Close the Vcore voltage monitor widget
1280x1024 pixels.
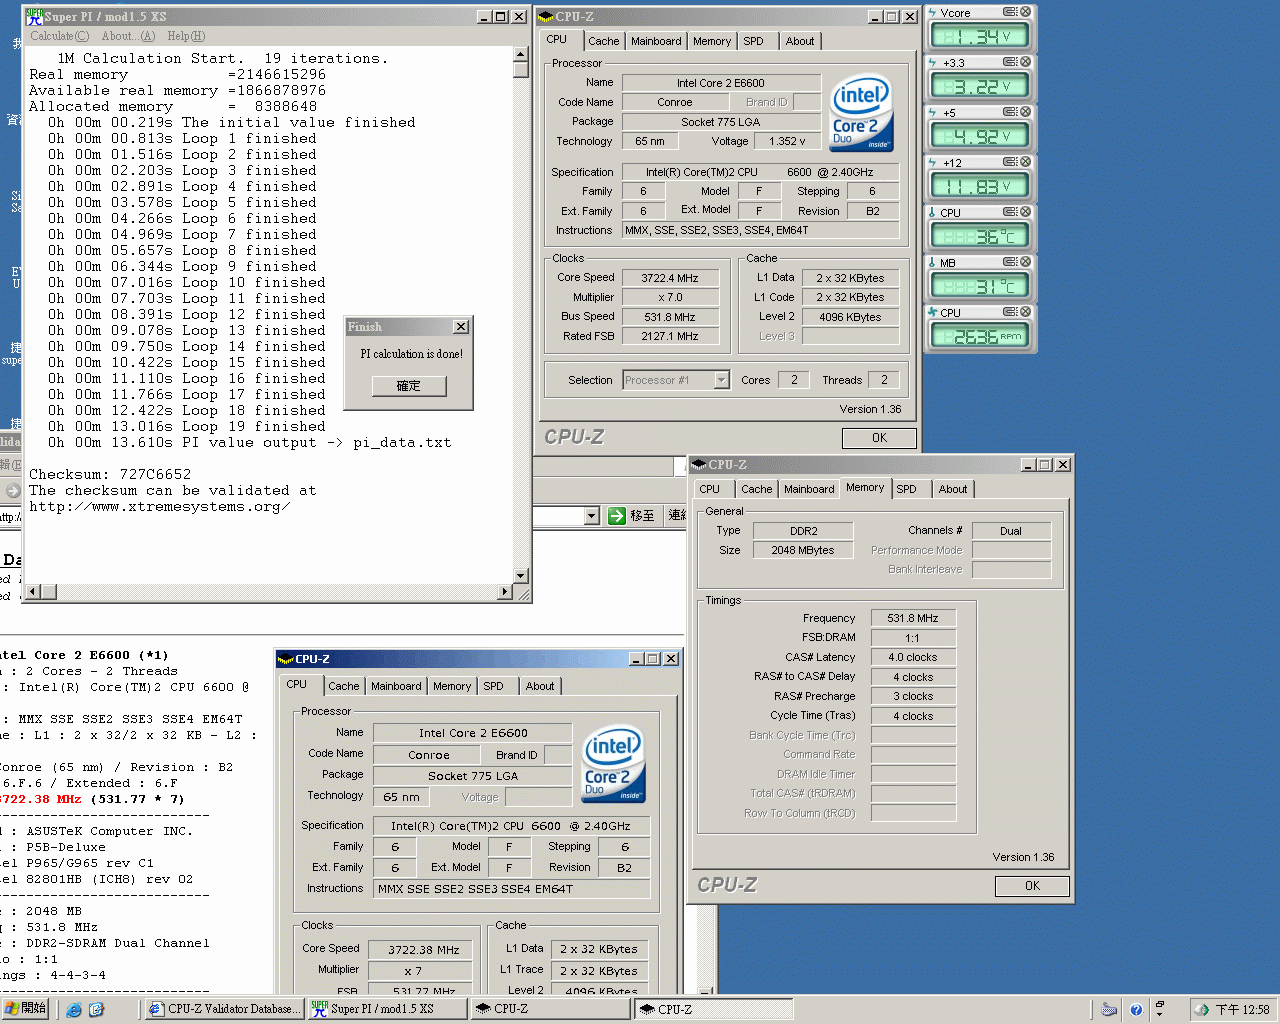click(x=1025, y=12)
